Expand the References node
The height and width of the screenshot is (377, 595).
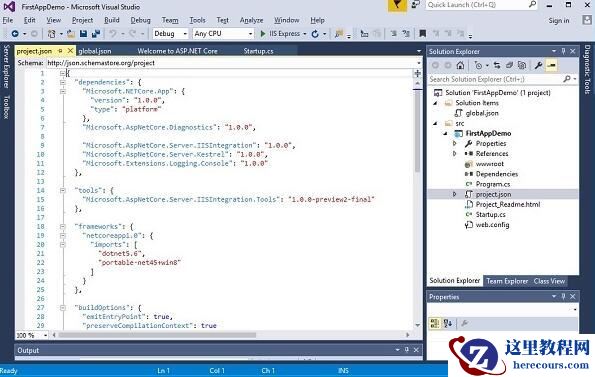click(x=455, y=154)
